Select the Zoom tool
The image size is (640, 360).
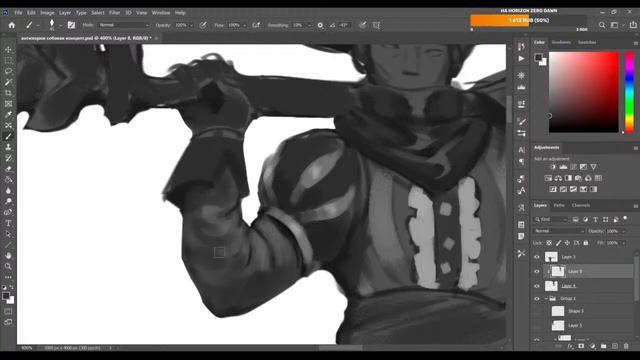point(8,267)
